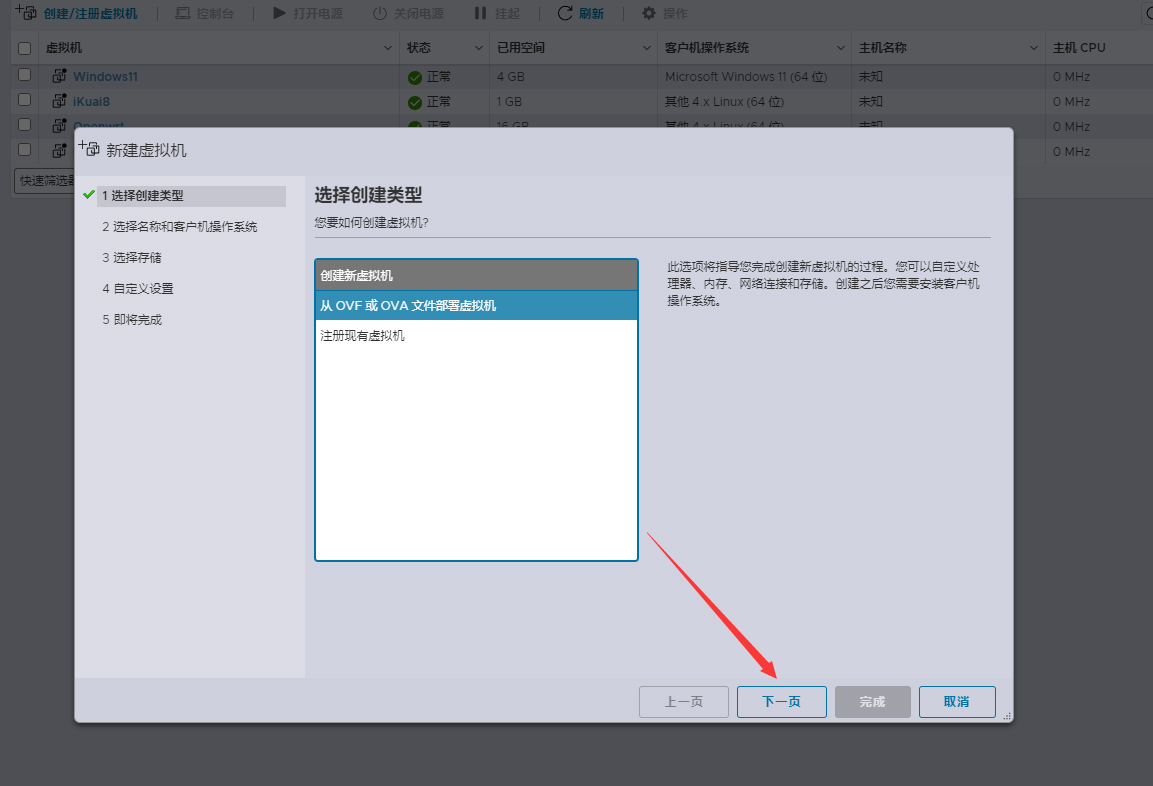Screen dimensions: 1153x786
Task: Refresh the list with the 刷新 icon
Action: (565, 14)
